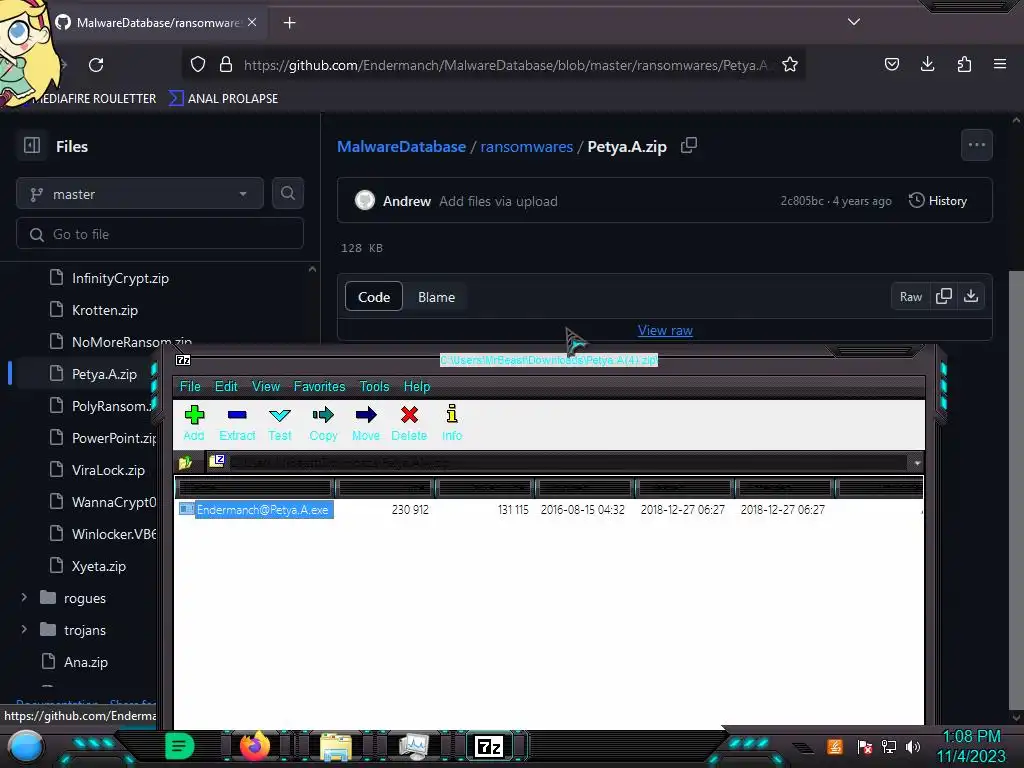Open InfinityCrypt.zip in the file tree
The width and height of the screenshot is (1024, 768).
point(120,278)
